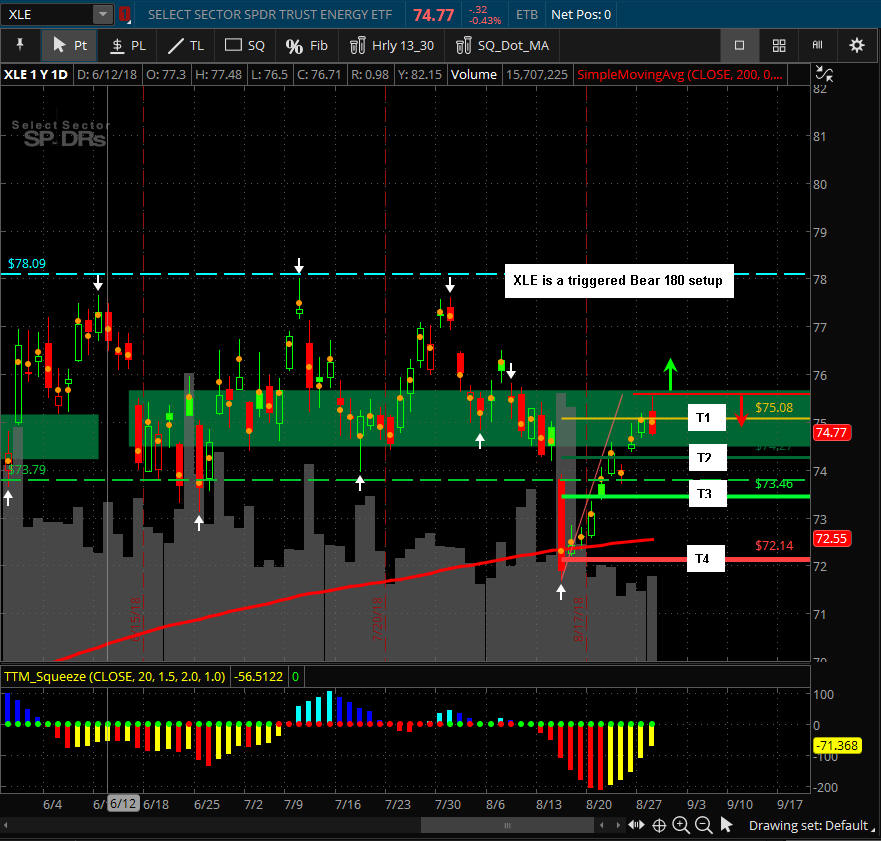Click the red symbol link icon
Viewport: 881px width, 841px height.
[125, 14]
